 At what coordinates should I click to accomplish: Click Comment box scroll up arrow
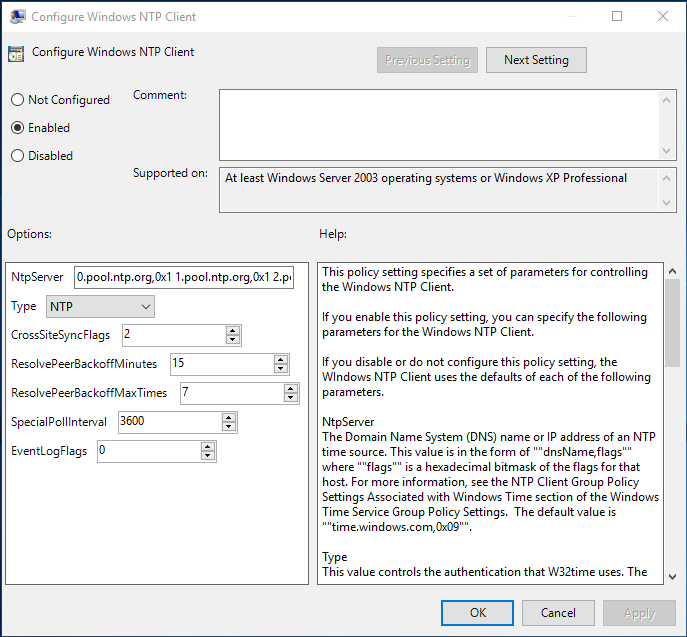click(666, 100)
